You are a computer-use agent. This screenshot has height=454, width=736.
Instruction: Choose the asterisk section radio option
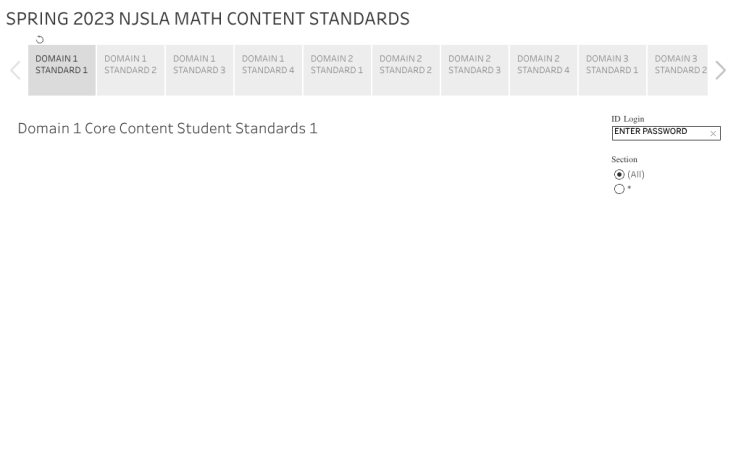(x=620, y=189)
